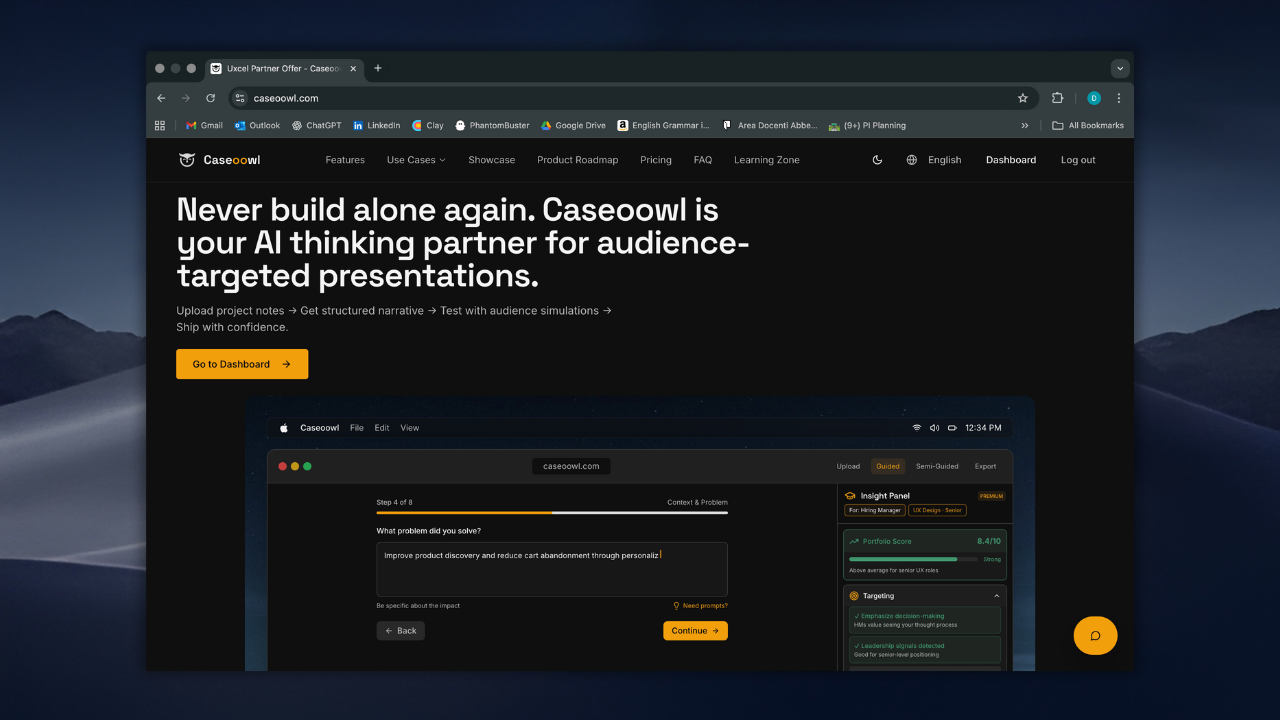Open the Dashboard link in header

tap(1011, 160)
